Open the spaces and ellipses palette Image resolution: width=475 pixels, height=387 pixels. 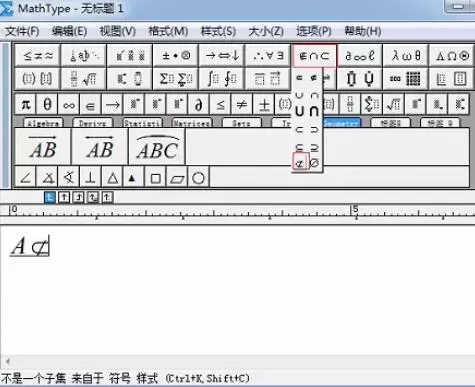[84, 55]
